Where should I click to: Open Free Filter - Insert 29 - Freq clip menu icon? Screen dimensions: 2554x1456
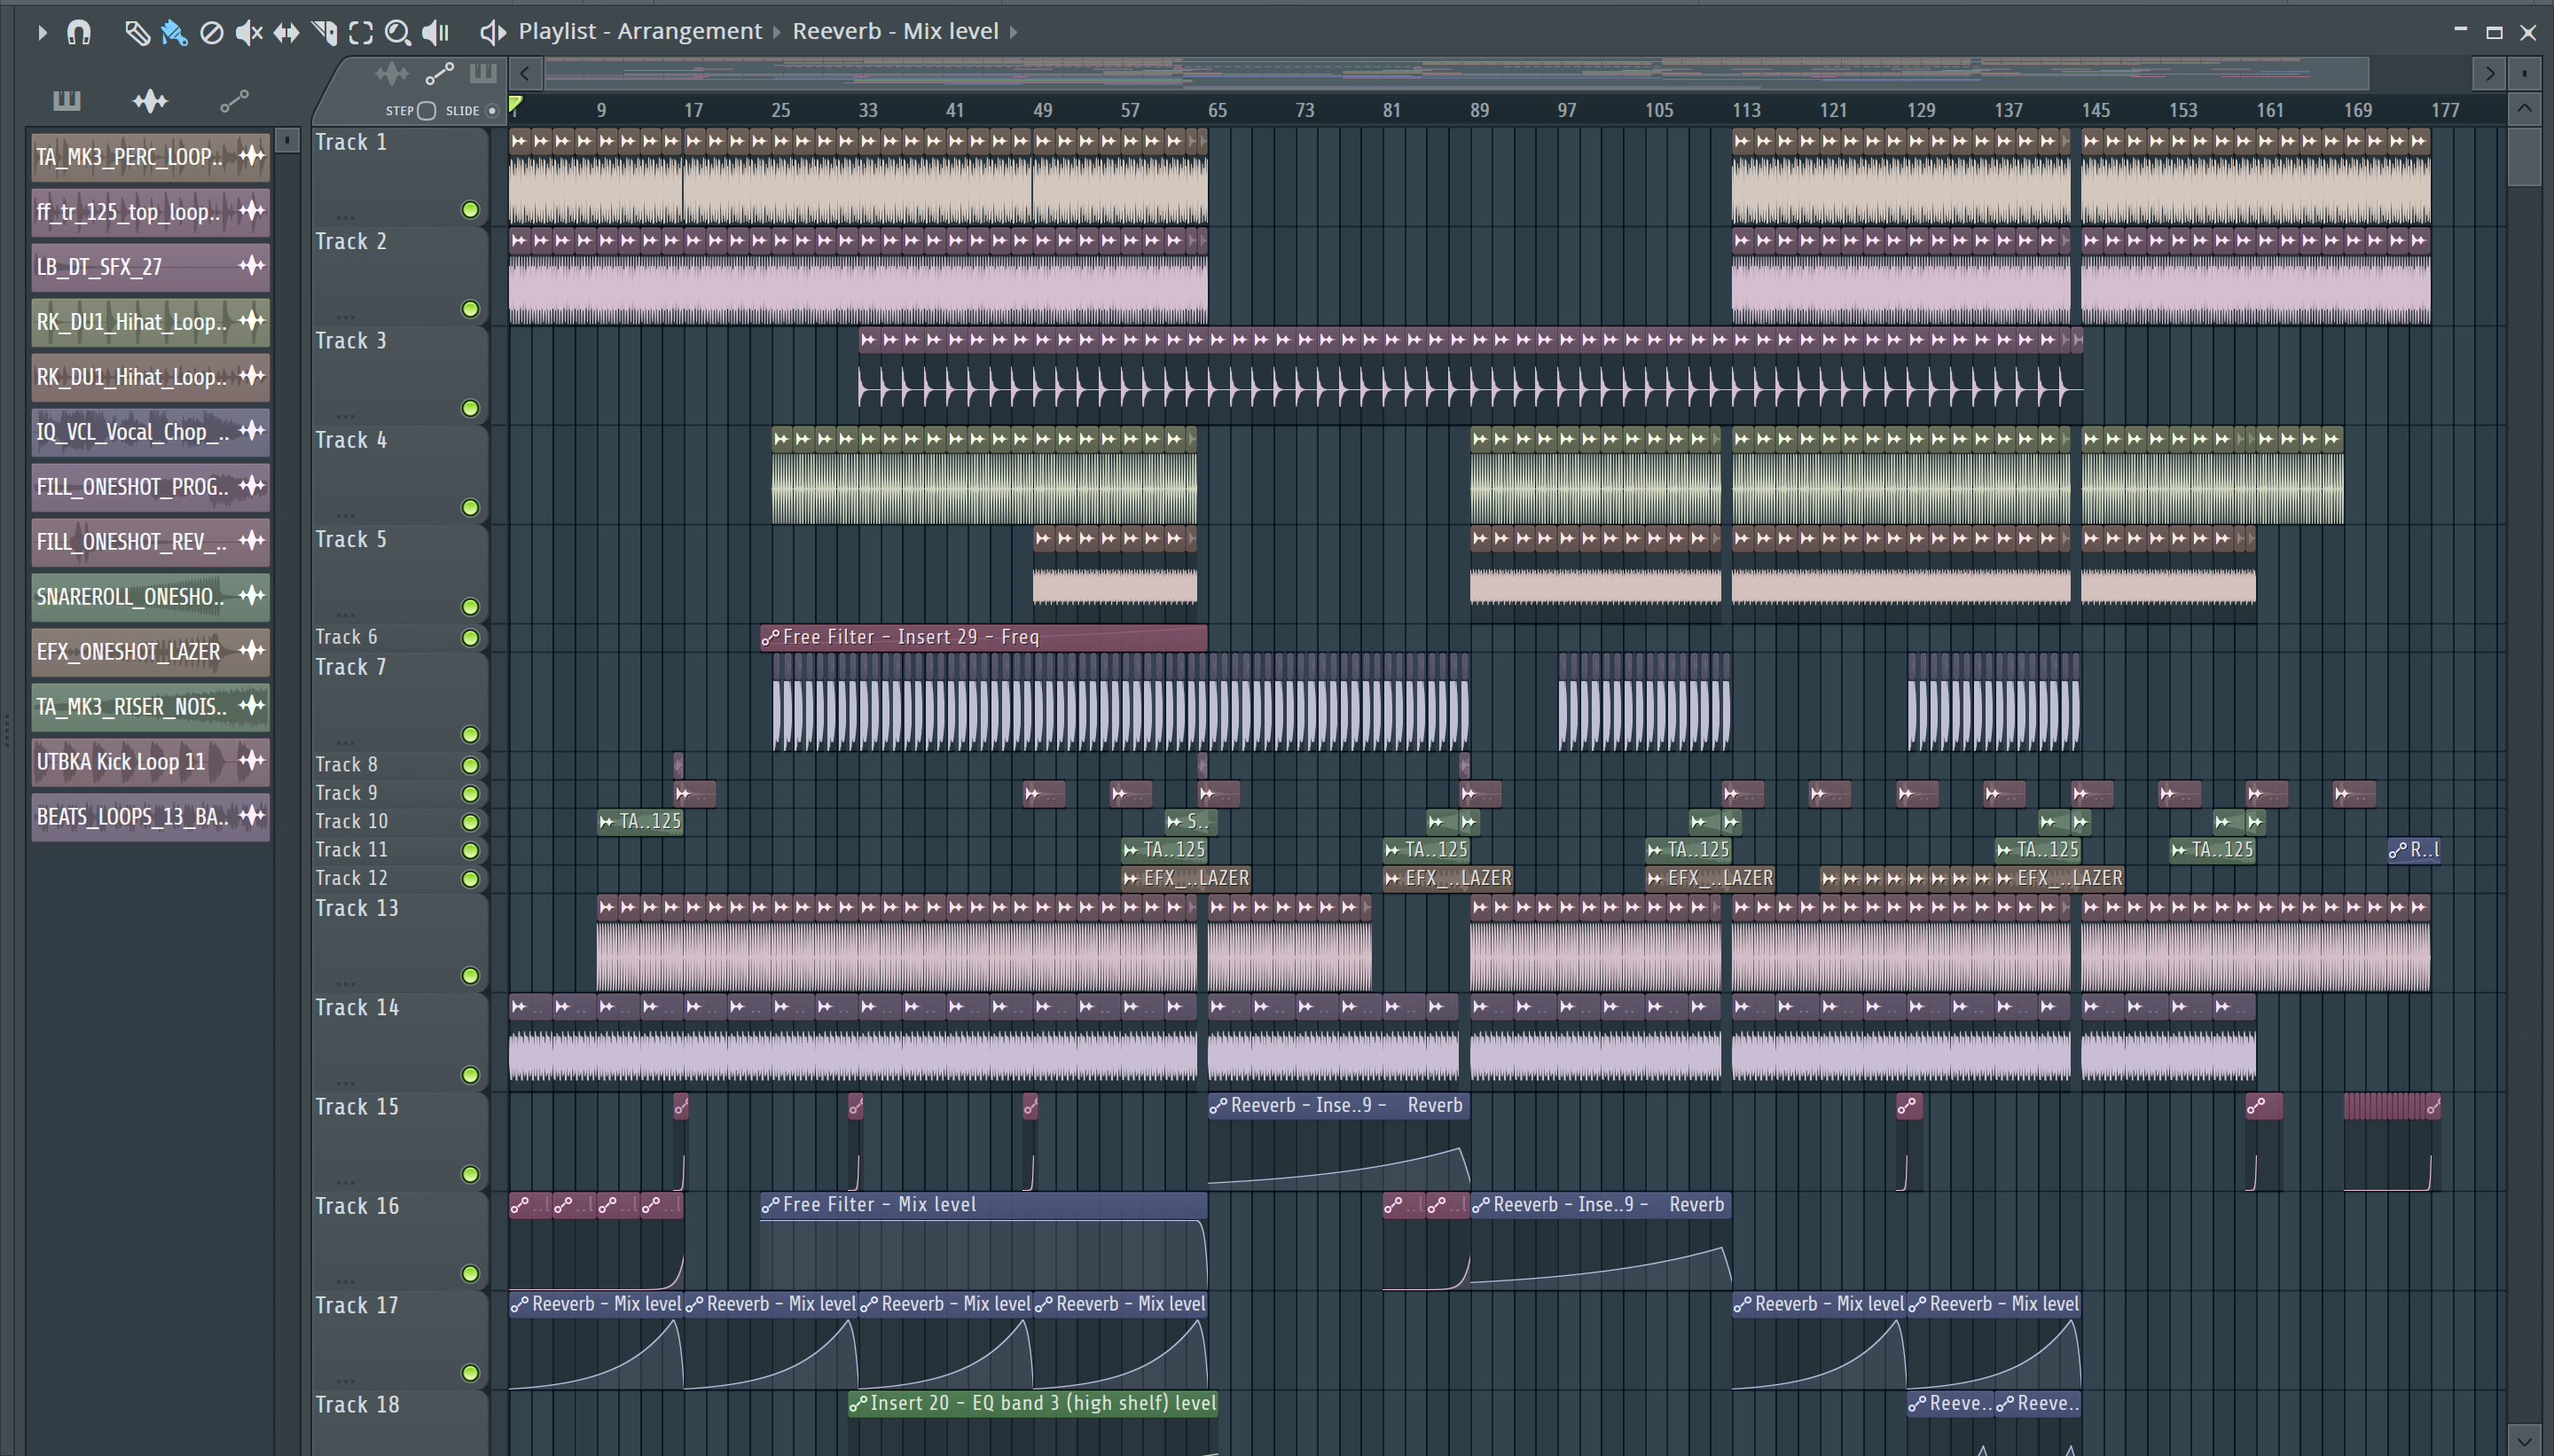point(770,637)
